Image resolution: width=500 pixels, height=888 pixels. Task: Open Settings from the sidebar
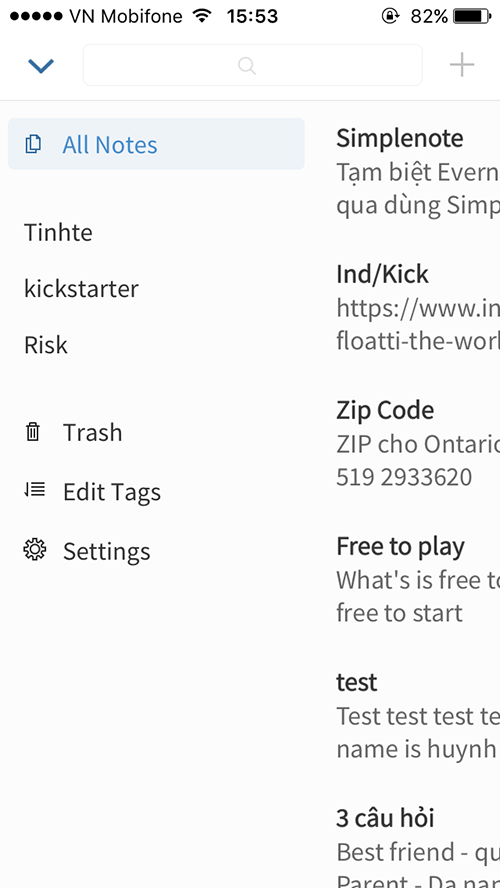click(x=106, y=550)
